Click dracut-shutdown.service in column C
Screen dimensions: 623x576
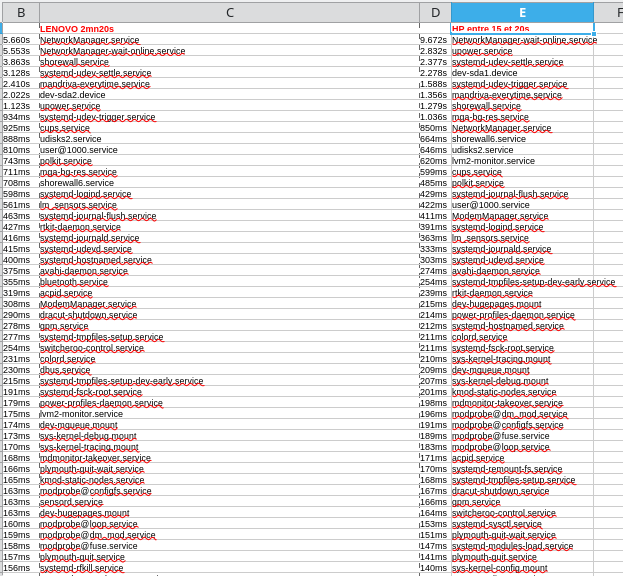229,315
